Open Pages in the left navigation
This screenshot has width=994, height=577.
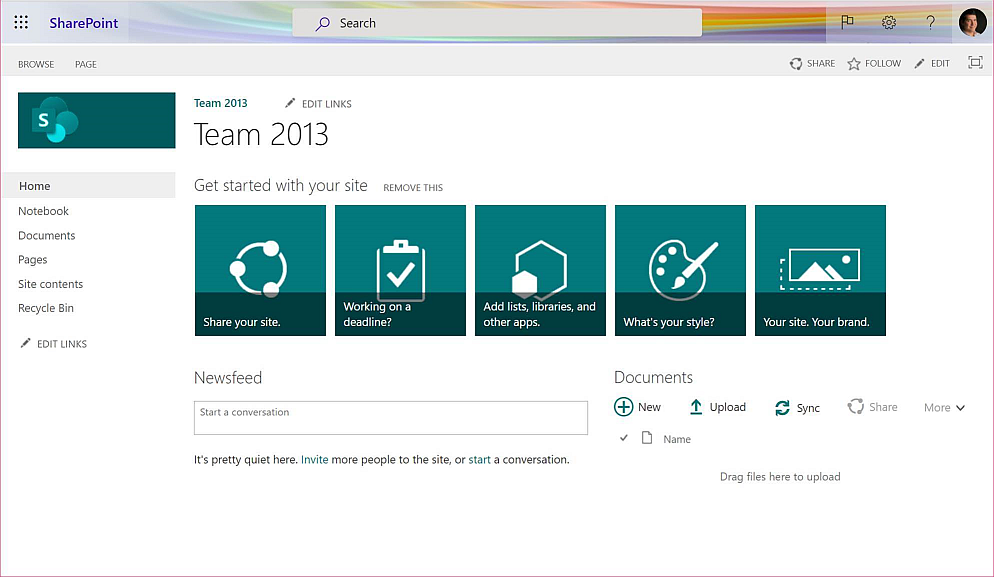pyautogui.click(x=32, y=259)
